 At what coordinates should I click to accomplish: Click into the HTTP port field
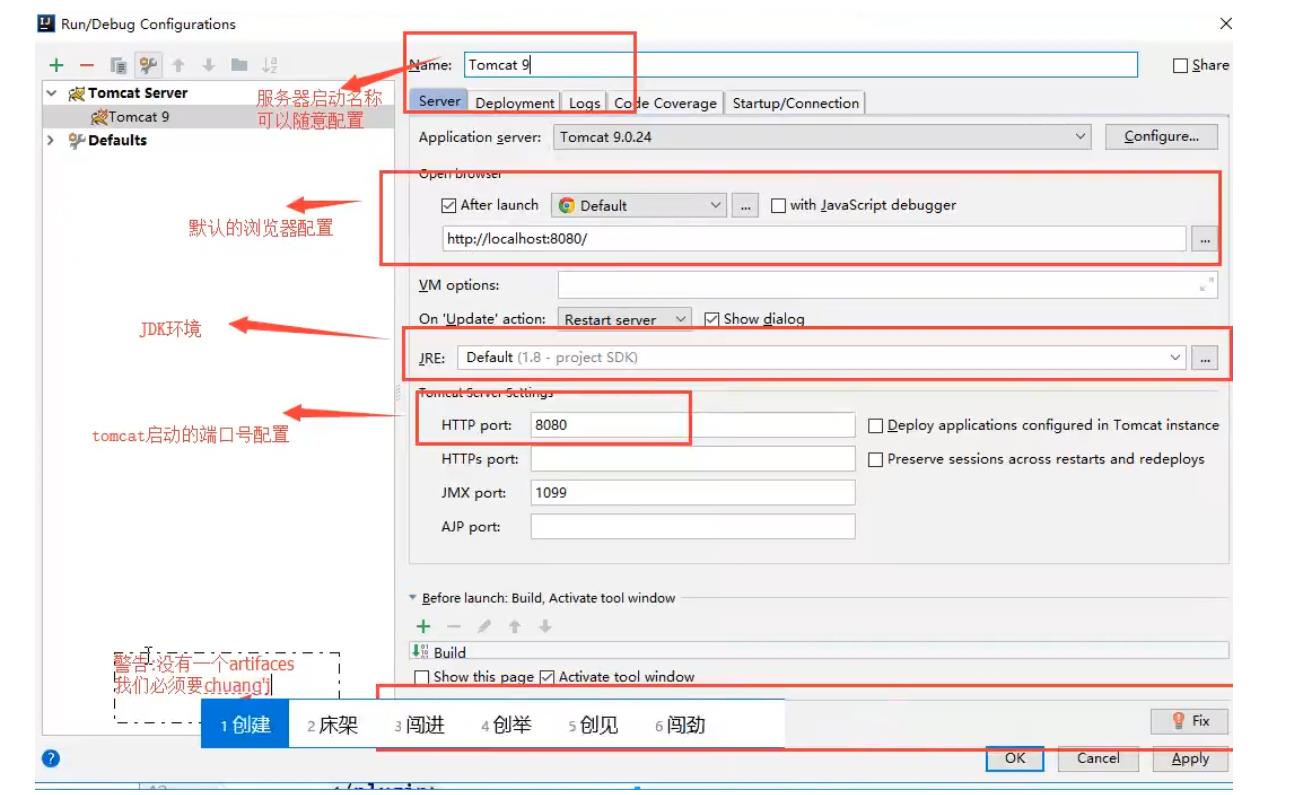[693, 425]
